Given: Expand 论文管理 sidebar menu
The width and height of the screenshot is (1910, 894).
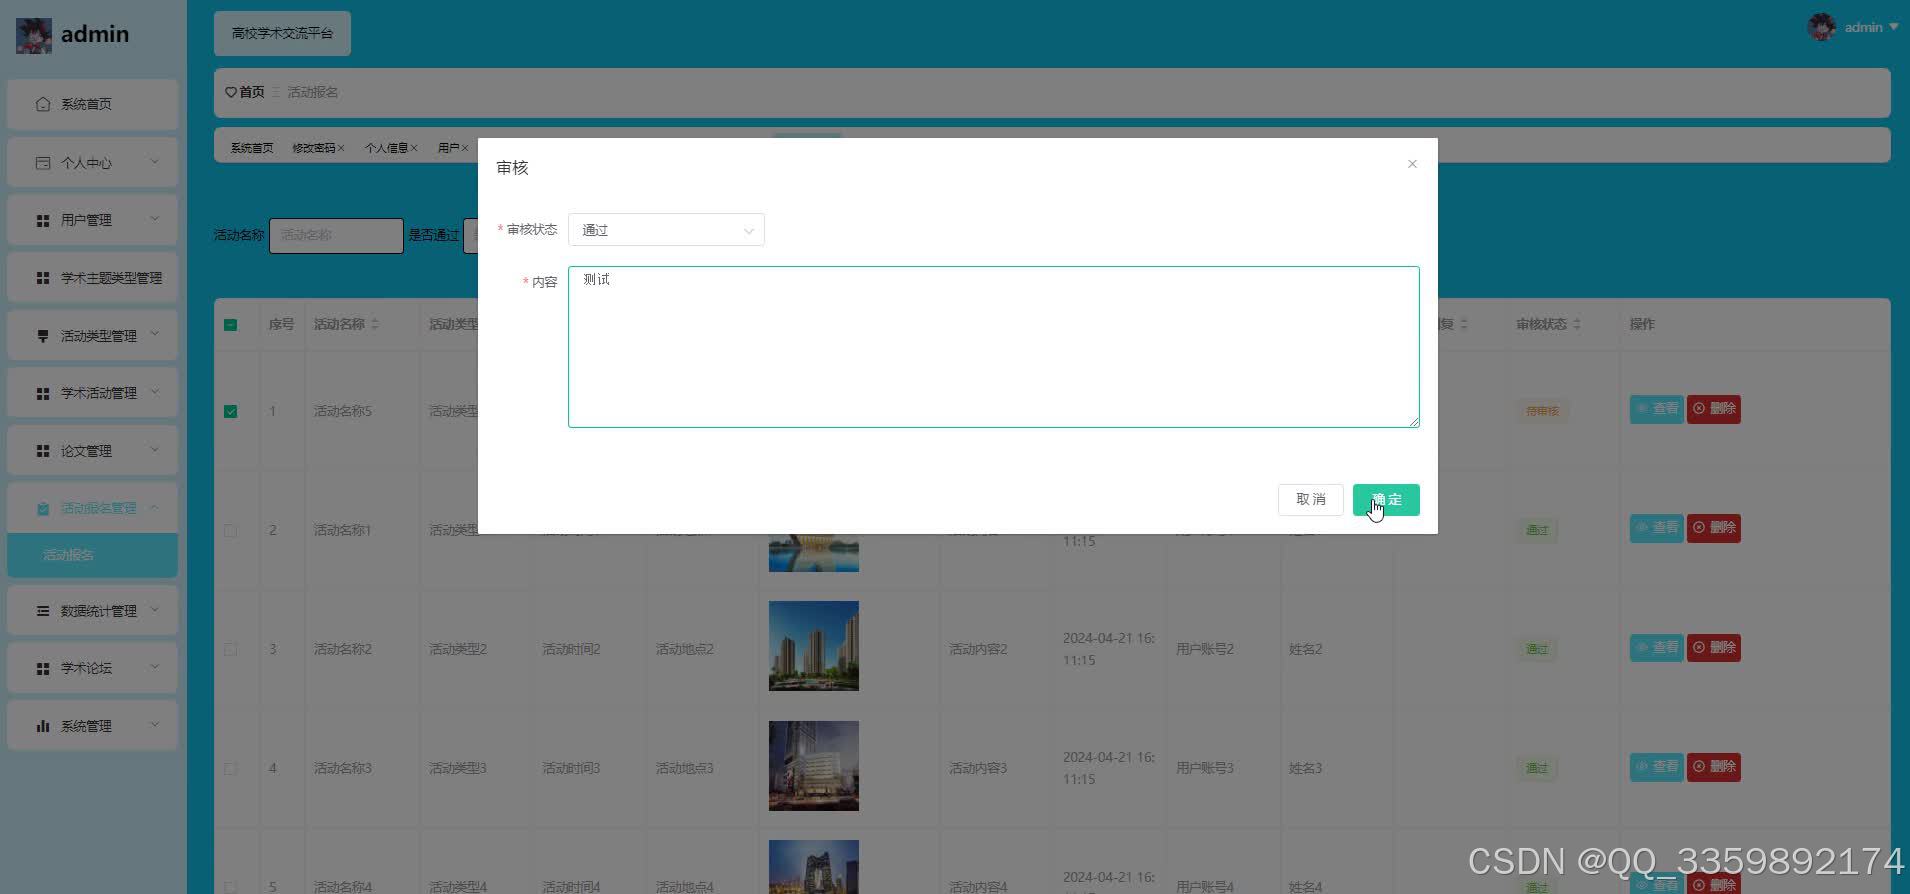Looking at the screenshot, I should (x=92, y=451).
